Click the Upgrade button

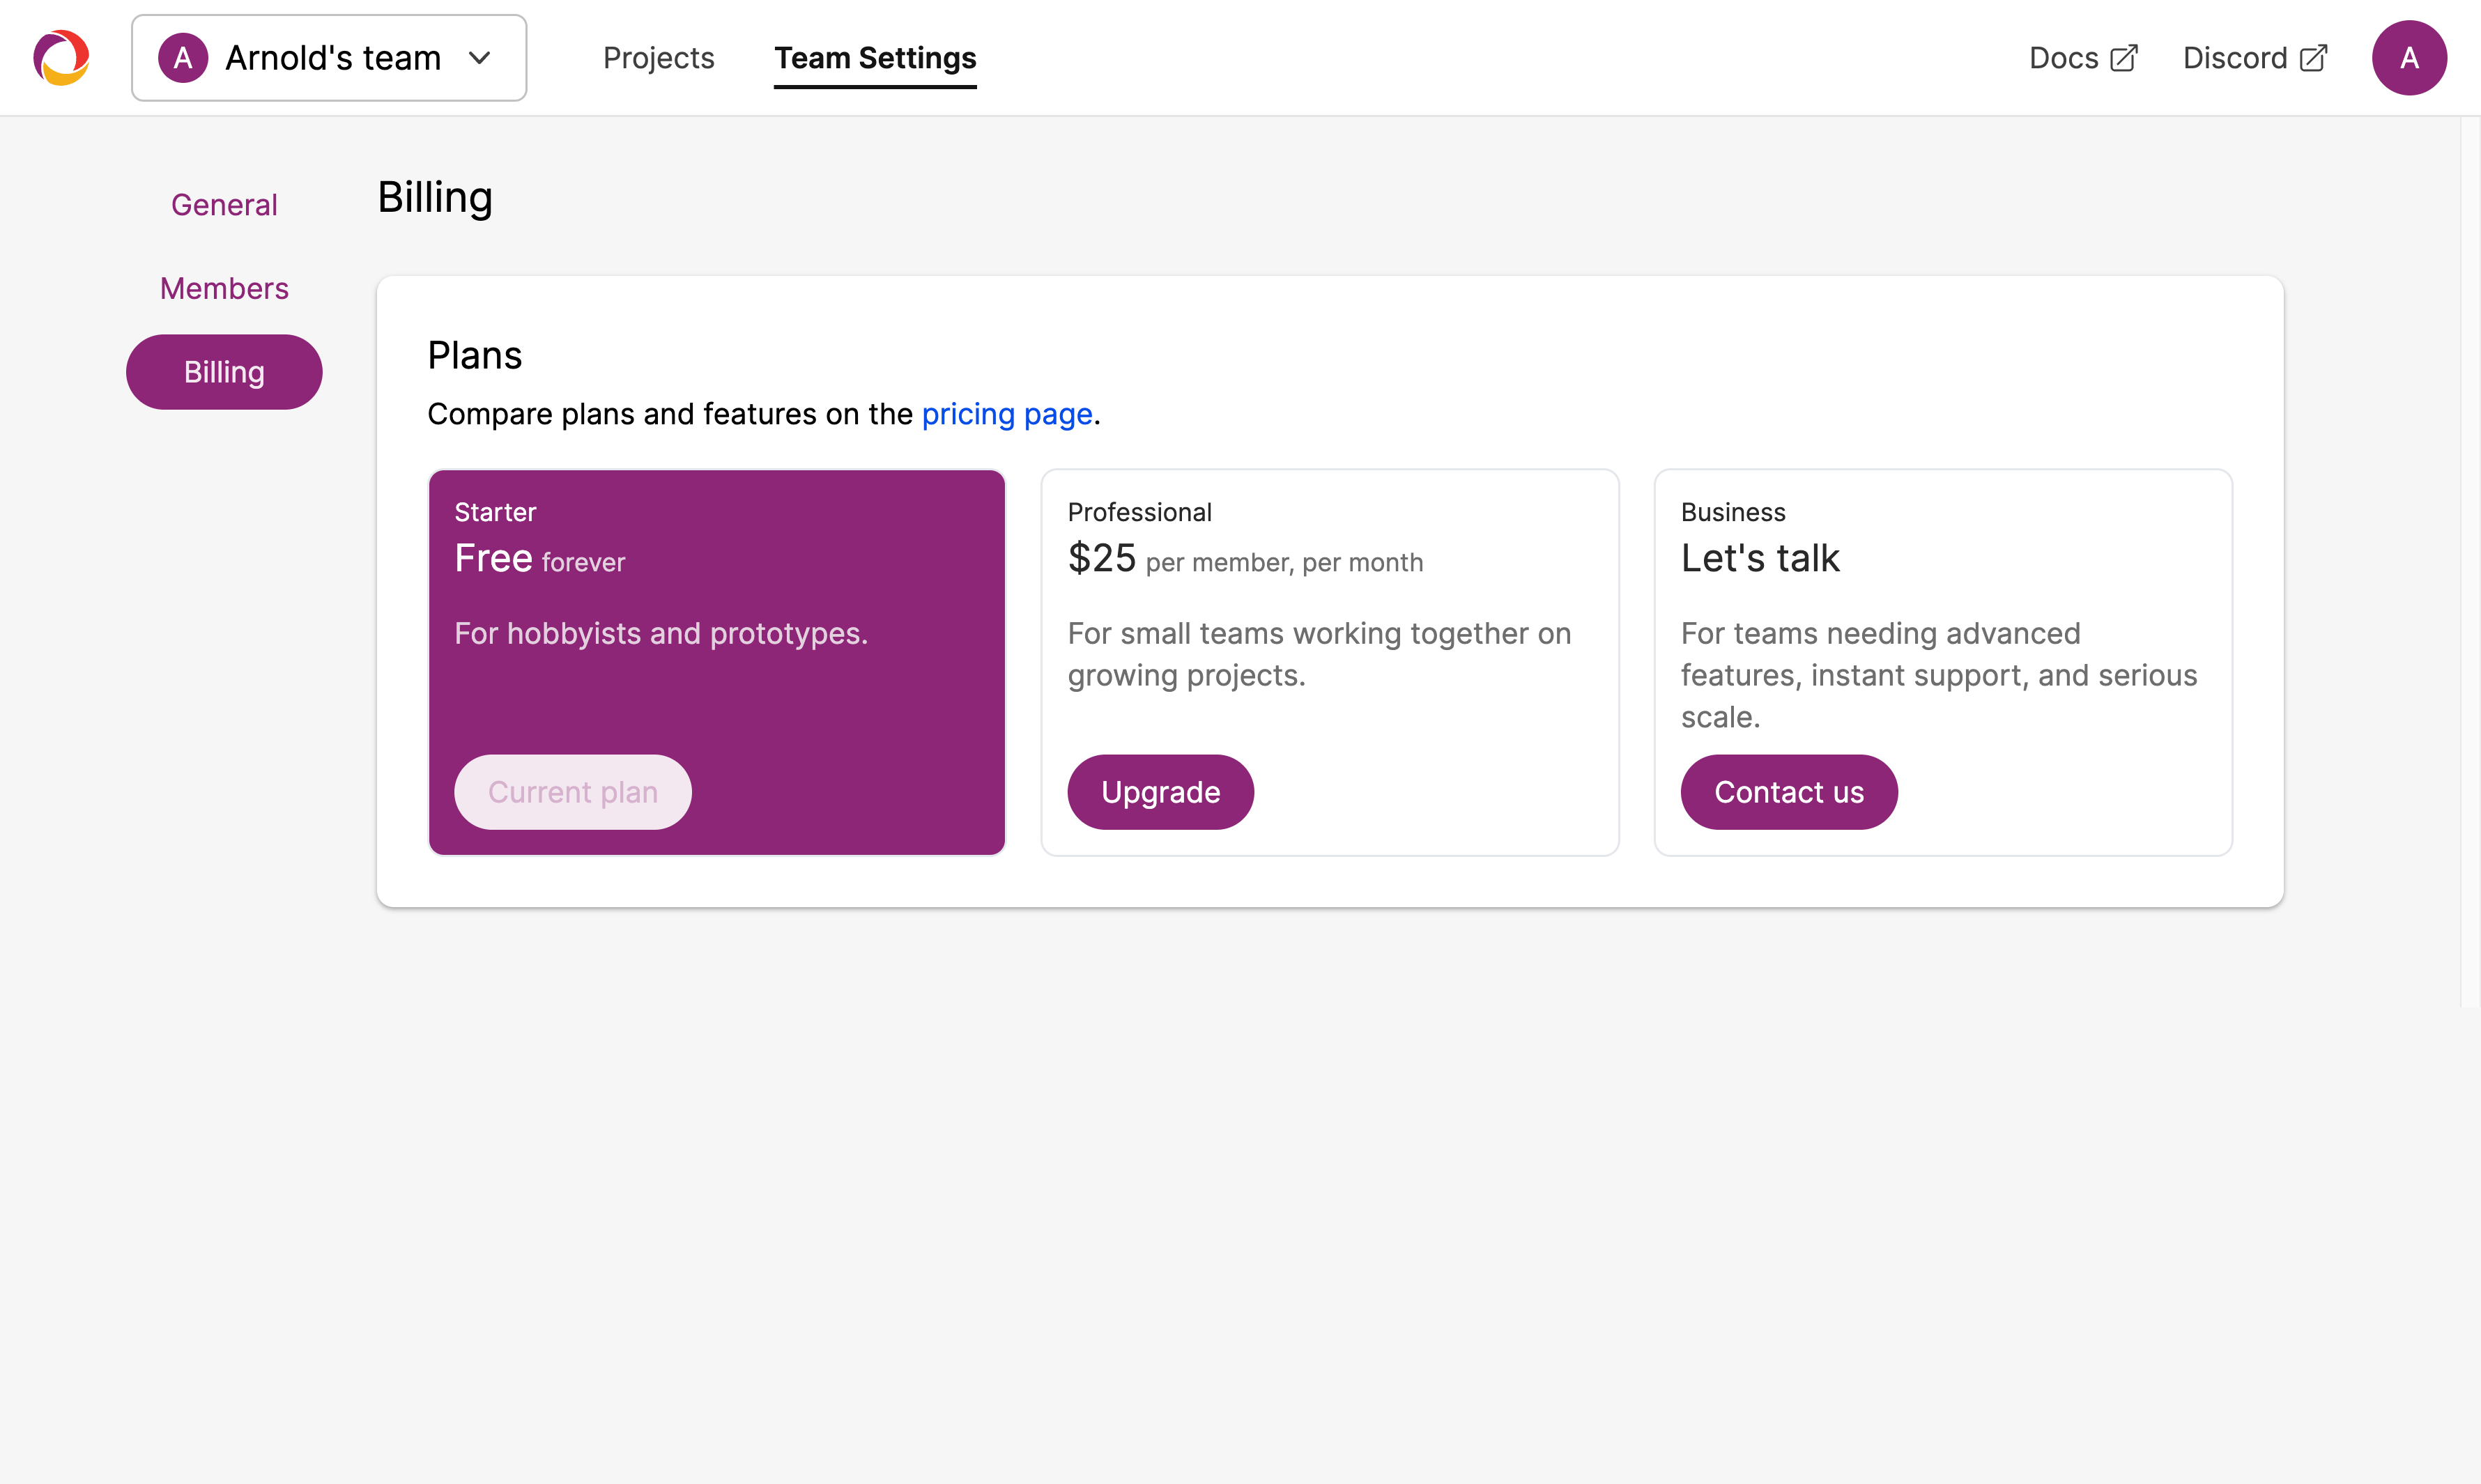click(x=1160, y=792)
